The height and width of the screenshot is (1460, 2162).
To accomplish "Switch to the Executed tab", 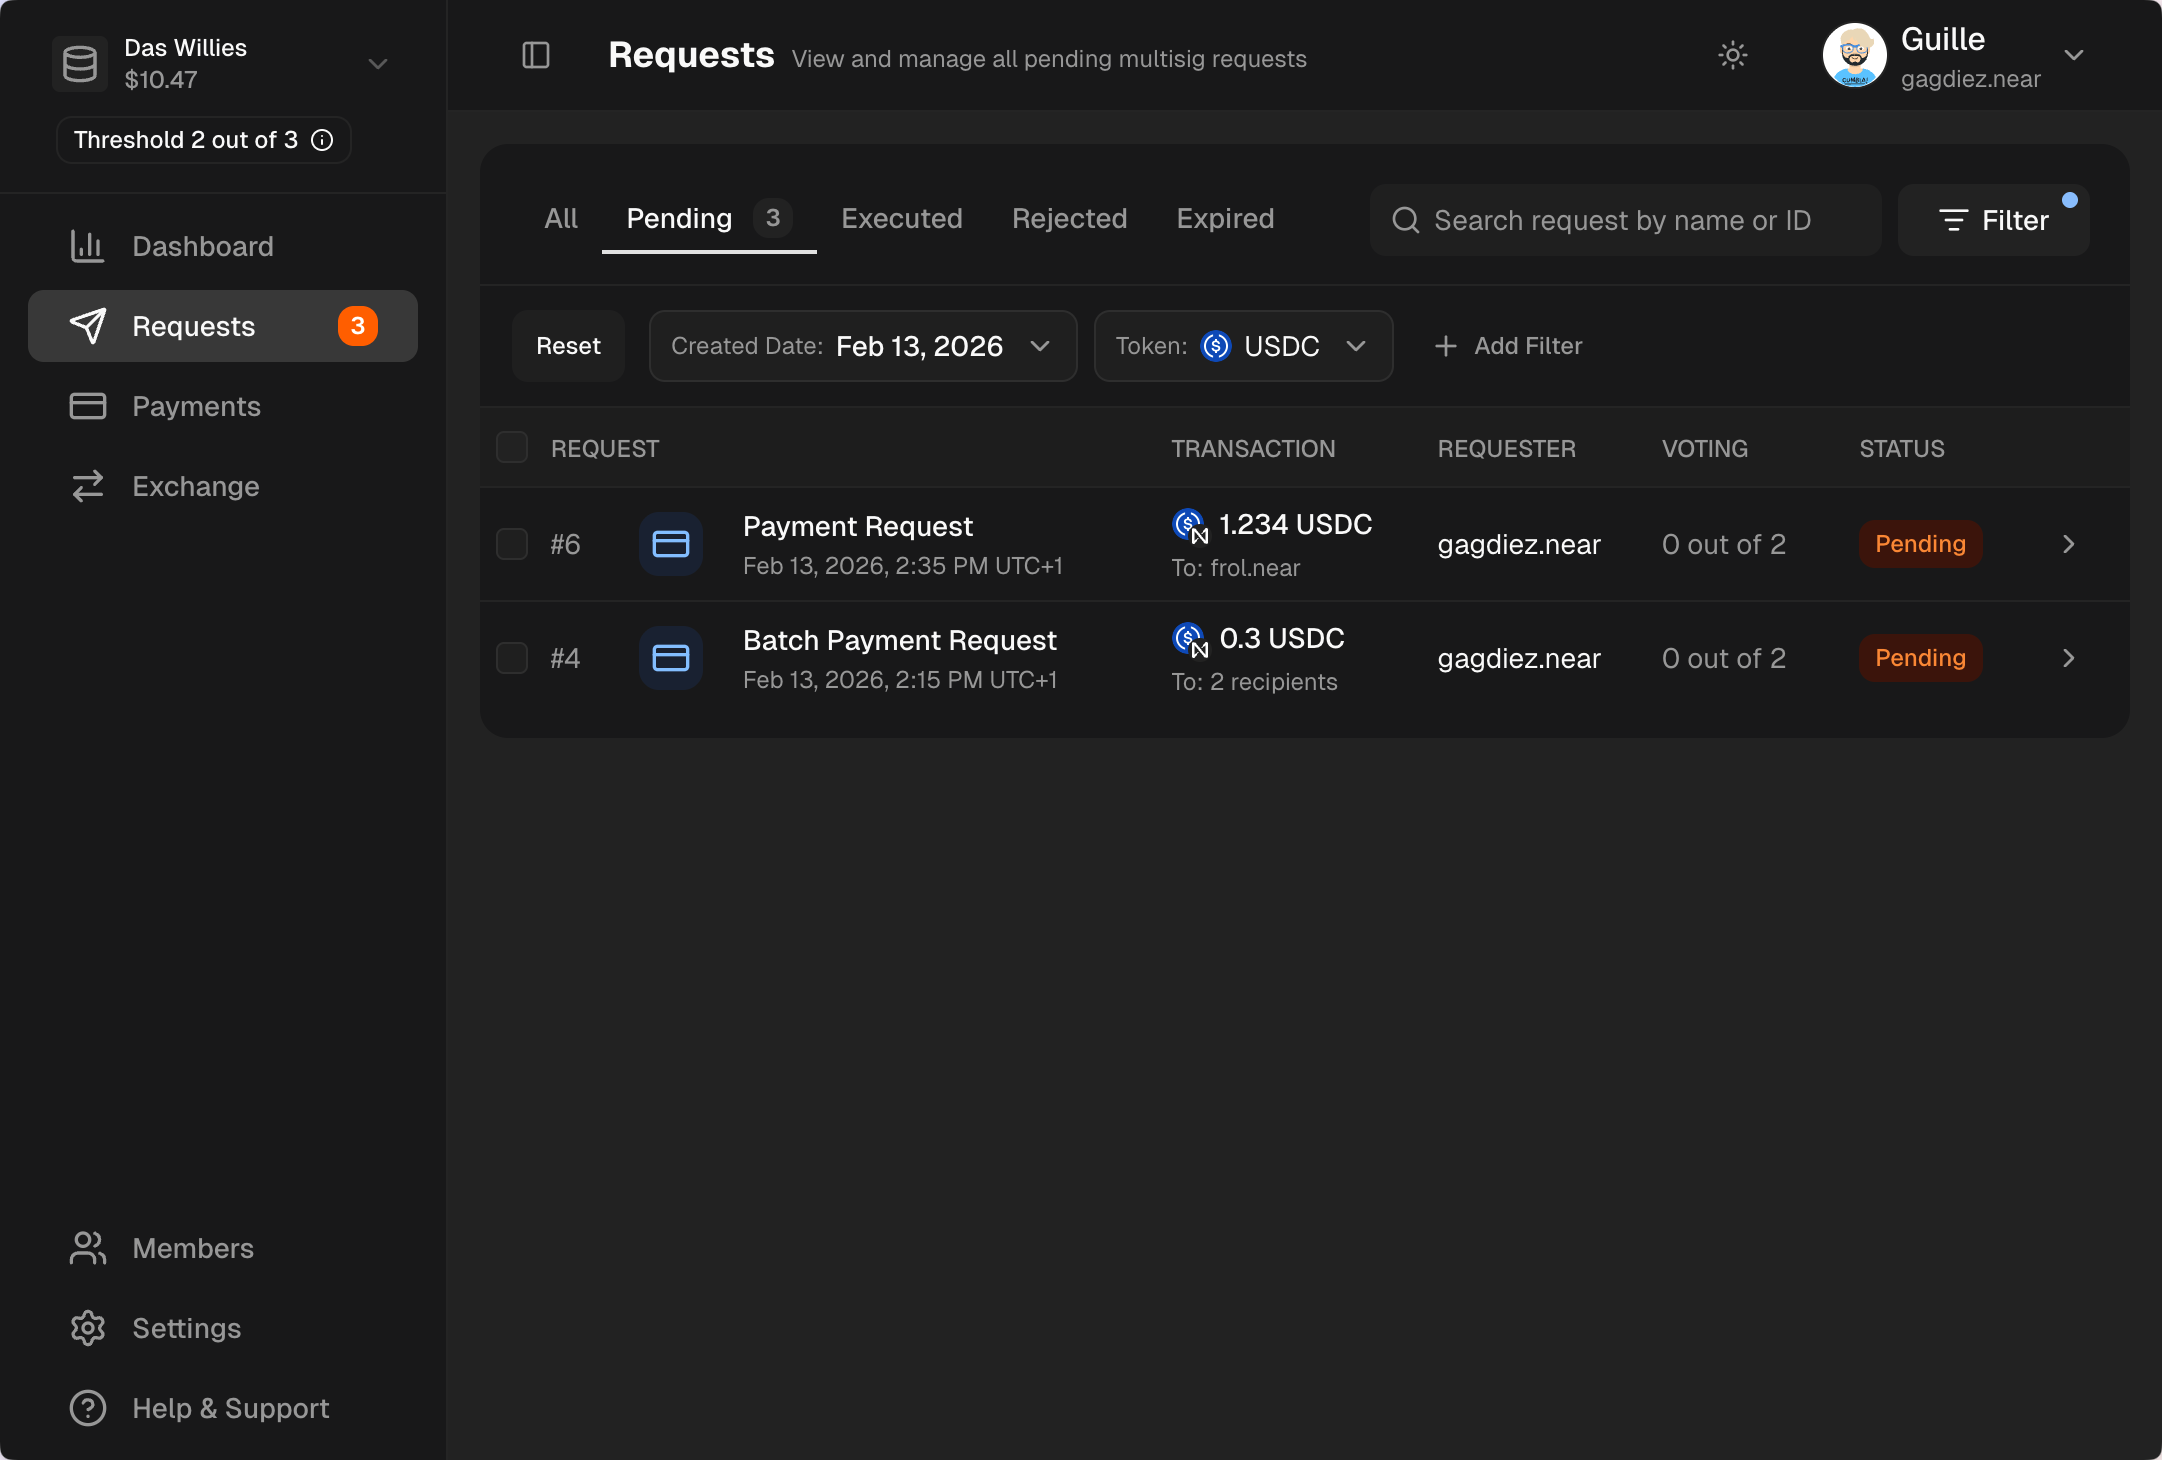I will coord(901,218).
